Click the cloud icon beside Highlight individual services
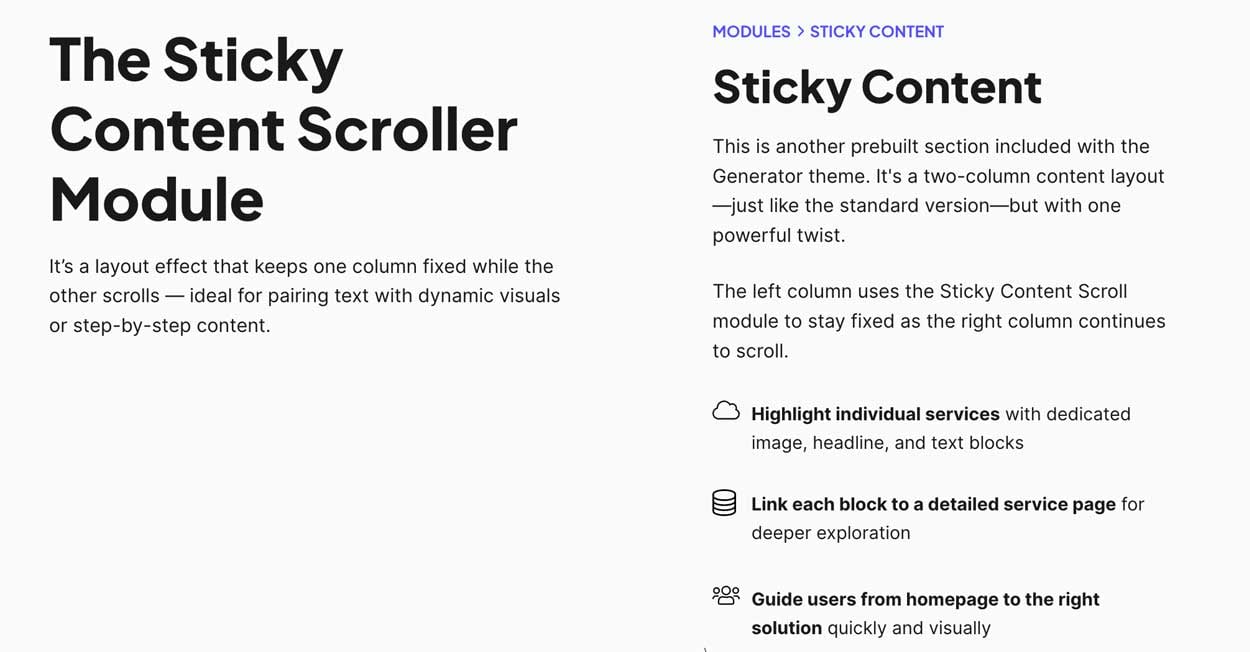 click(x=726, y=411)
